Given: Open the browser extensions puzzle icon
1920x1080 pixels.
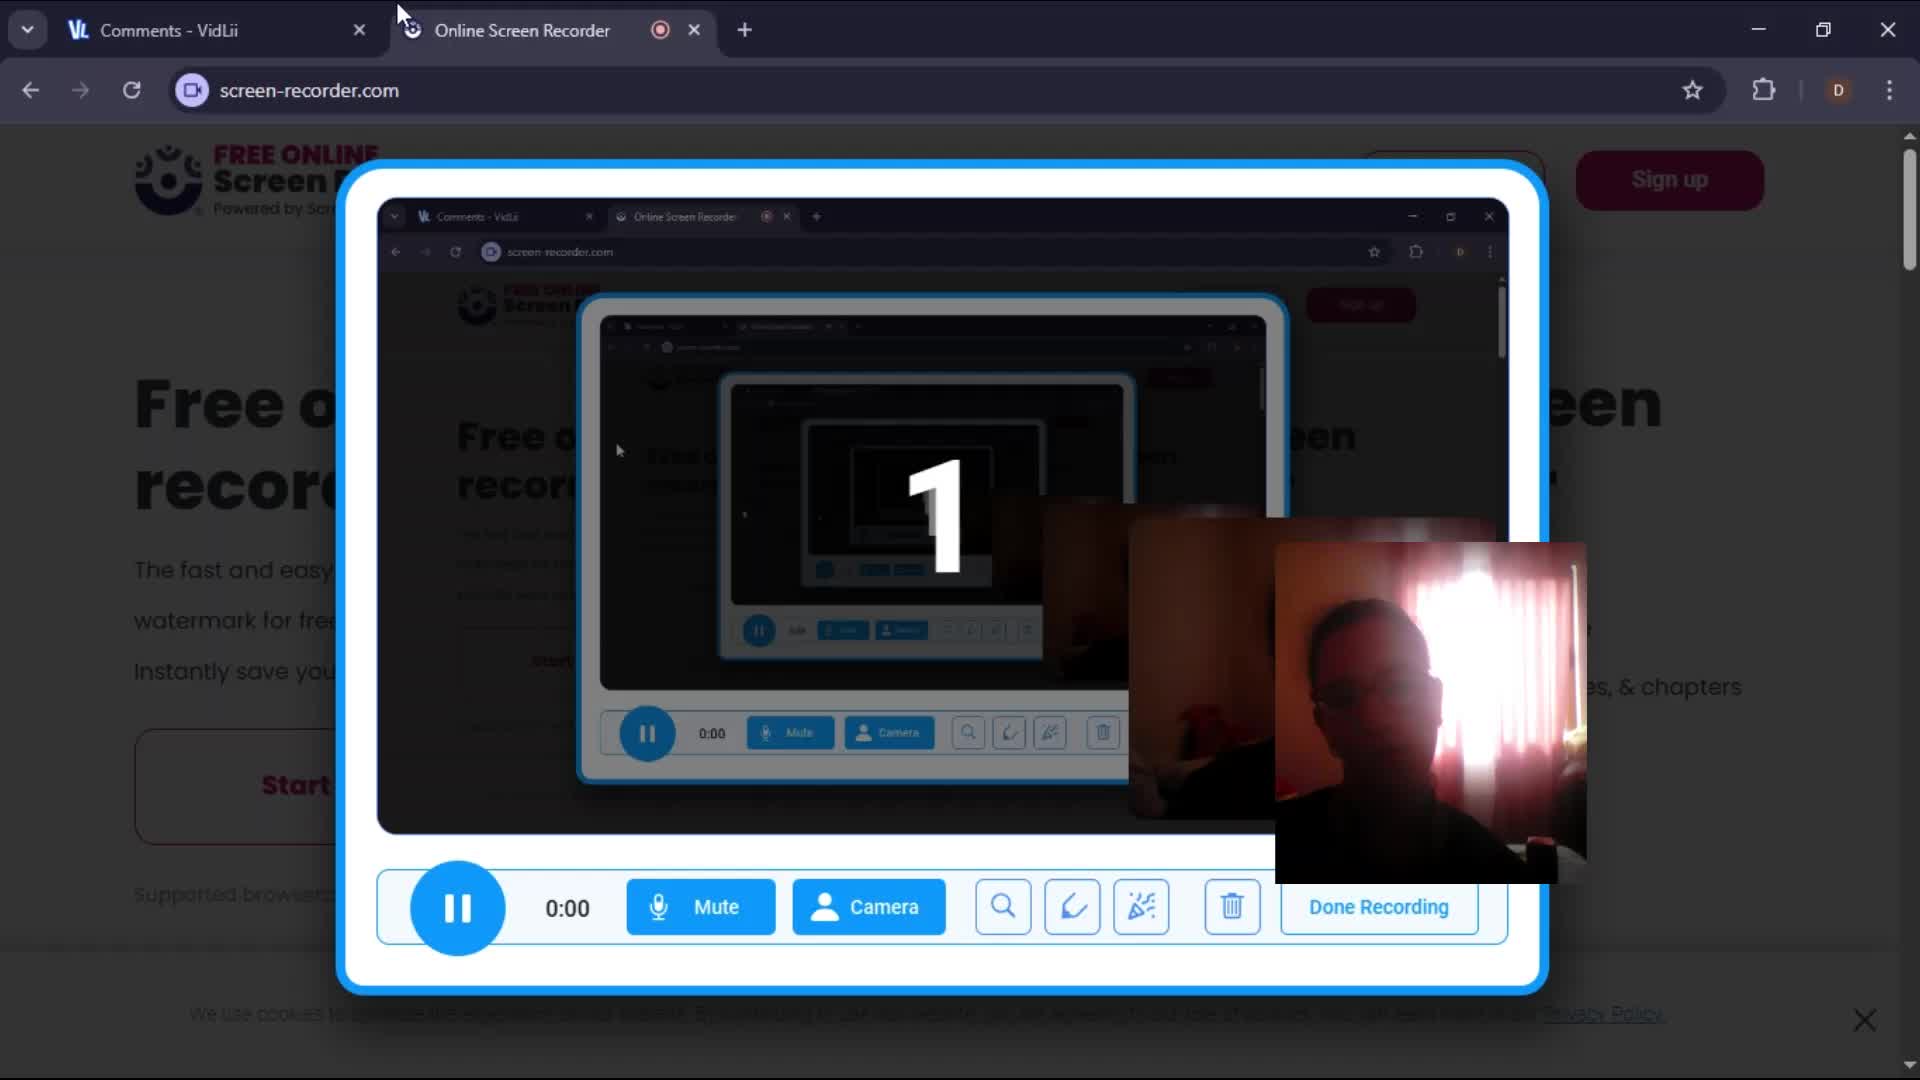Looking at the screenshot, I should pos(1764,90).
